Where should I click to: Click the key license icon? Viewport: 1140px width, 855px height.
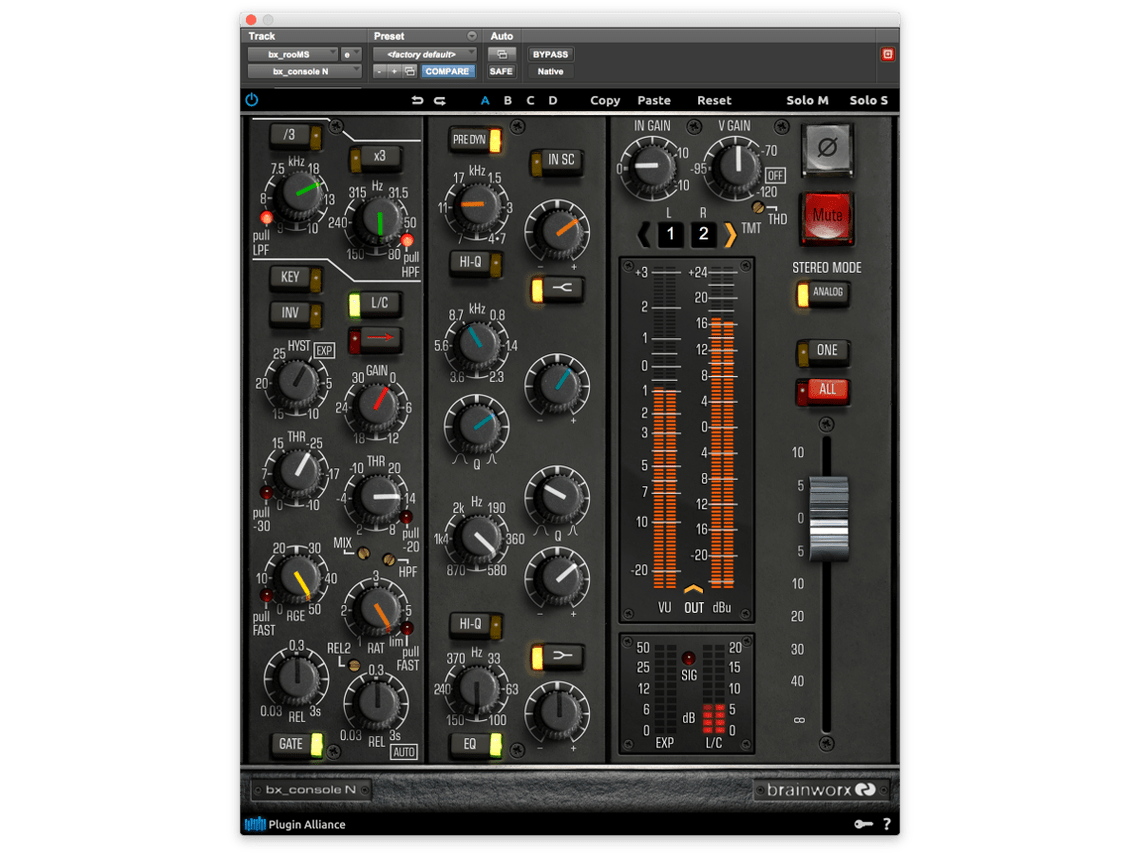[863, 824]
